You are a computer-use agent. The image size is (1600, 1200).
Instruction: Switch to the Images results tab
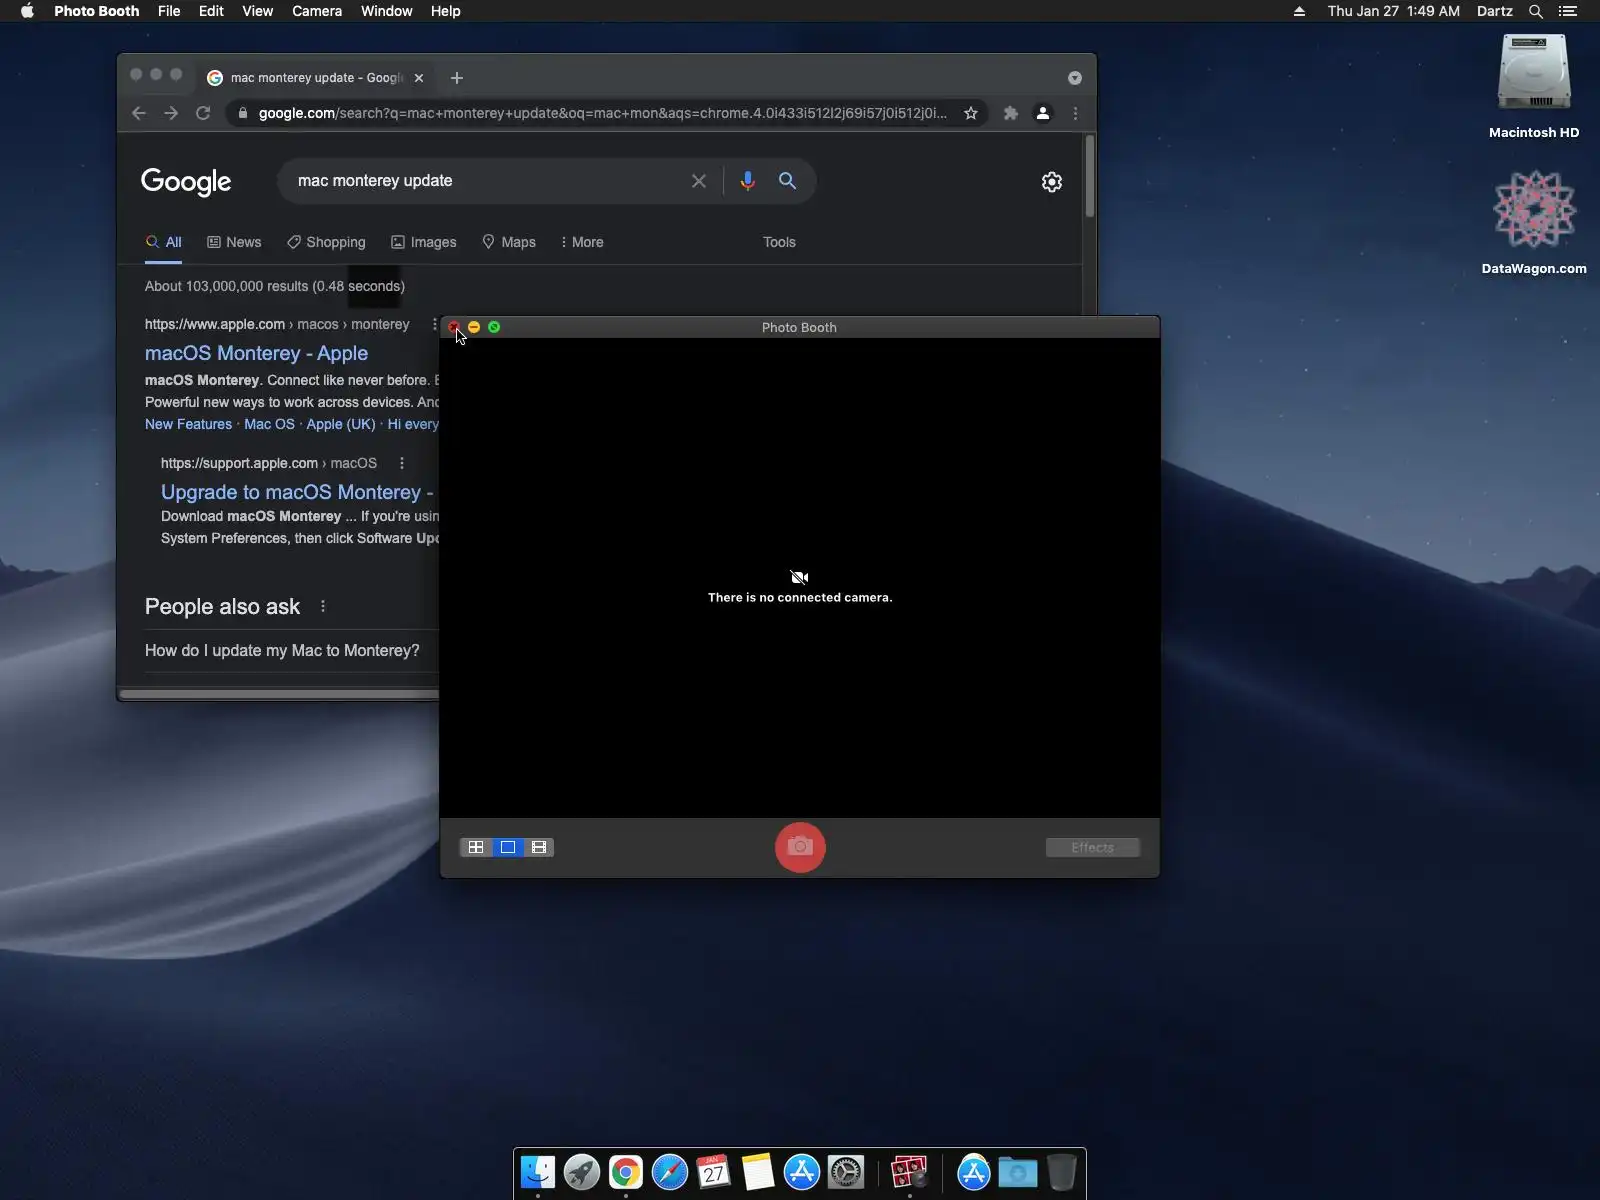[423, 242]
